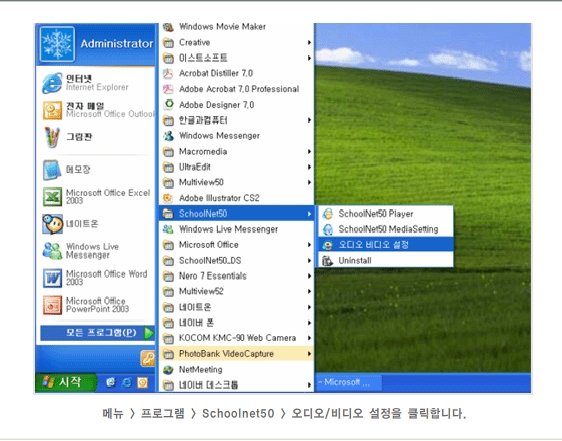This screenshot has width=562, height=441.
Task: Click the Uninstall icon in SchoolNet50 submenu
Action: click(327, 261)
